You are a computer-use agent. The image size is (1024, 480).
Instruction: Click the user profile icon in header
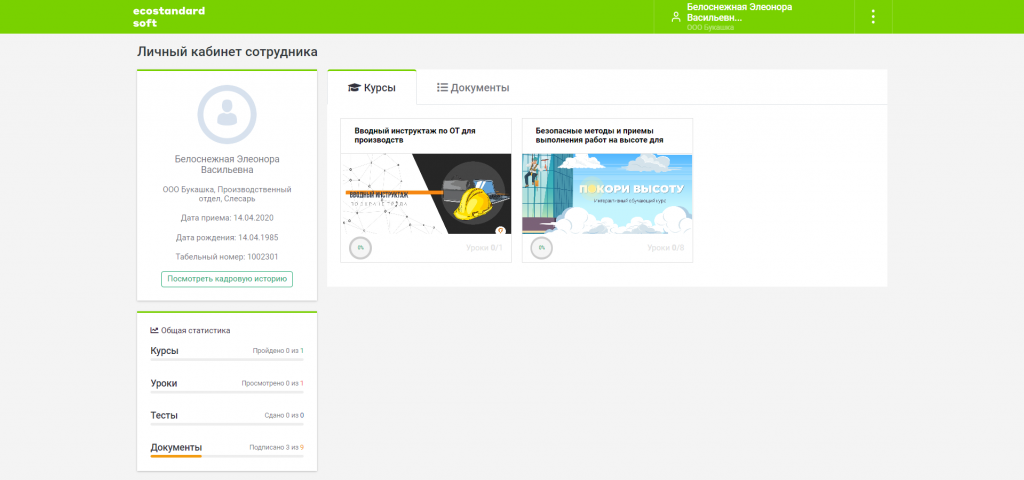[676, 17]
